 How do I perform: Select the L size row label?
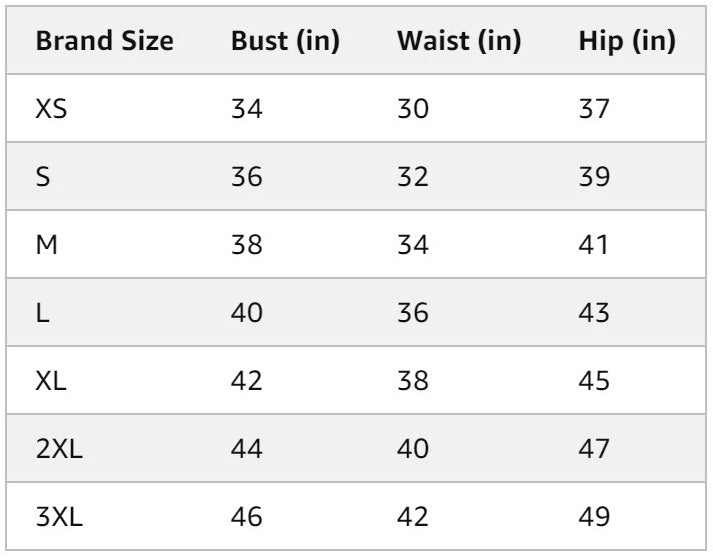point(41,313)
